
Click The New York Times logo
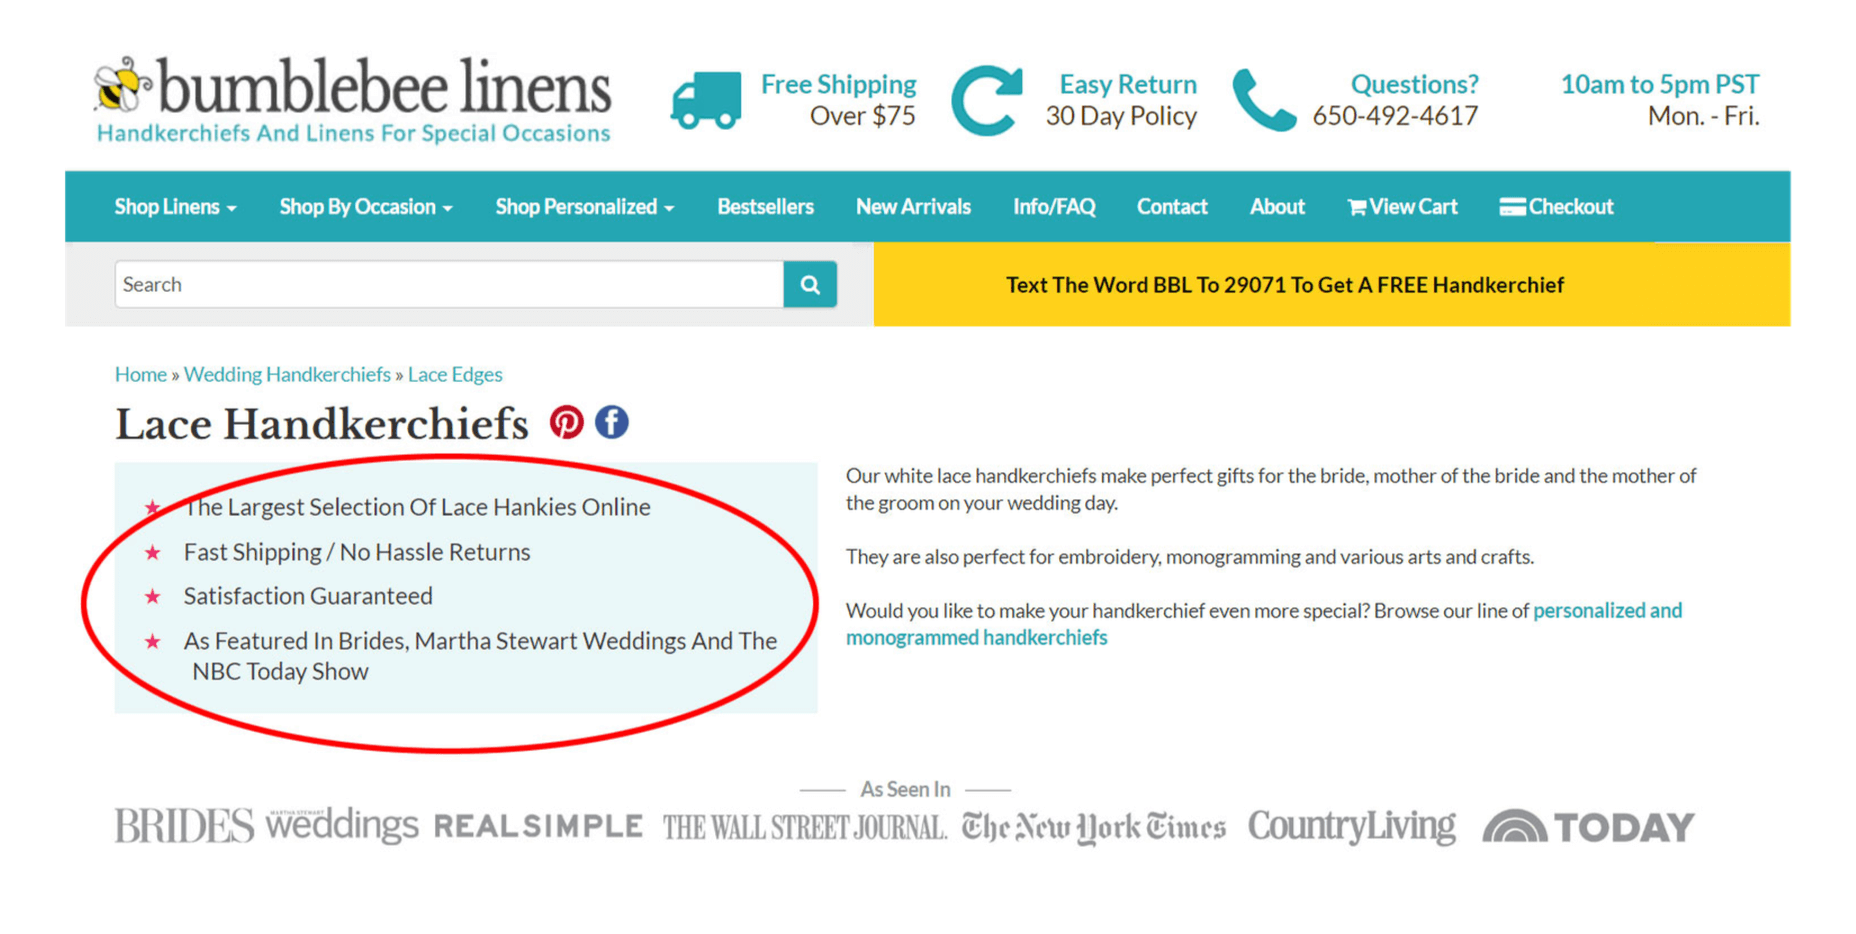coord(1093,828)
